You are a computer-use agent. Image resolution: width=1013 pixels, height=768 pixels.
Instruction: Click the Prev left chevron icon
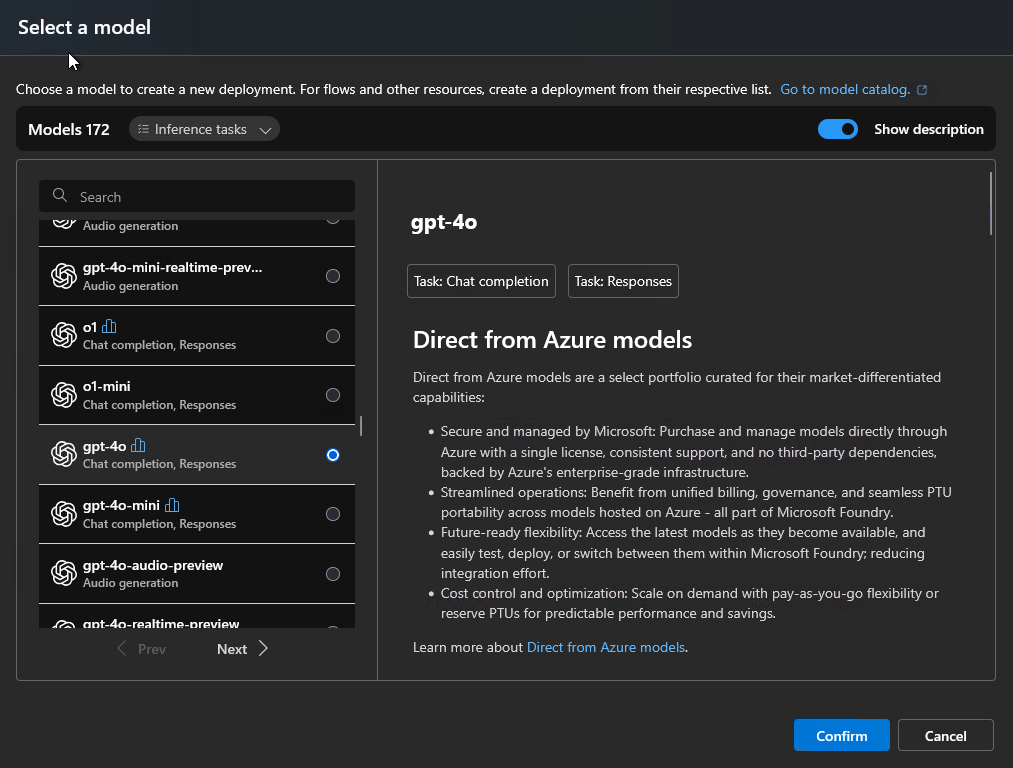(121, 649)
